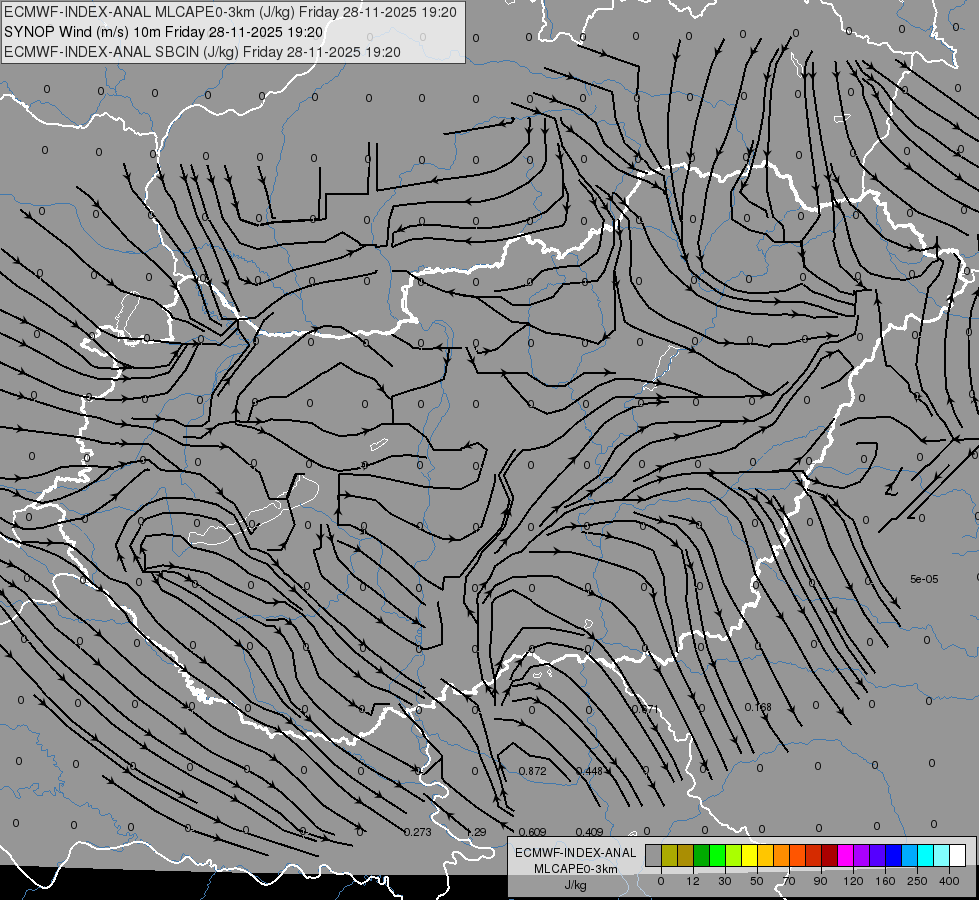
Task: Select the white legend swatch
Action: (957, 855)
